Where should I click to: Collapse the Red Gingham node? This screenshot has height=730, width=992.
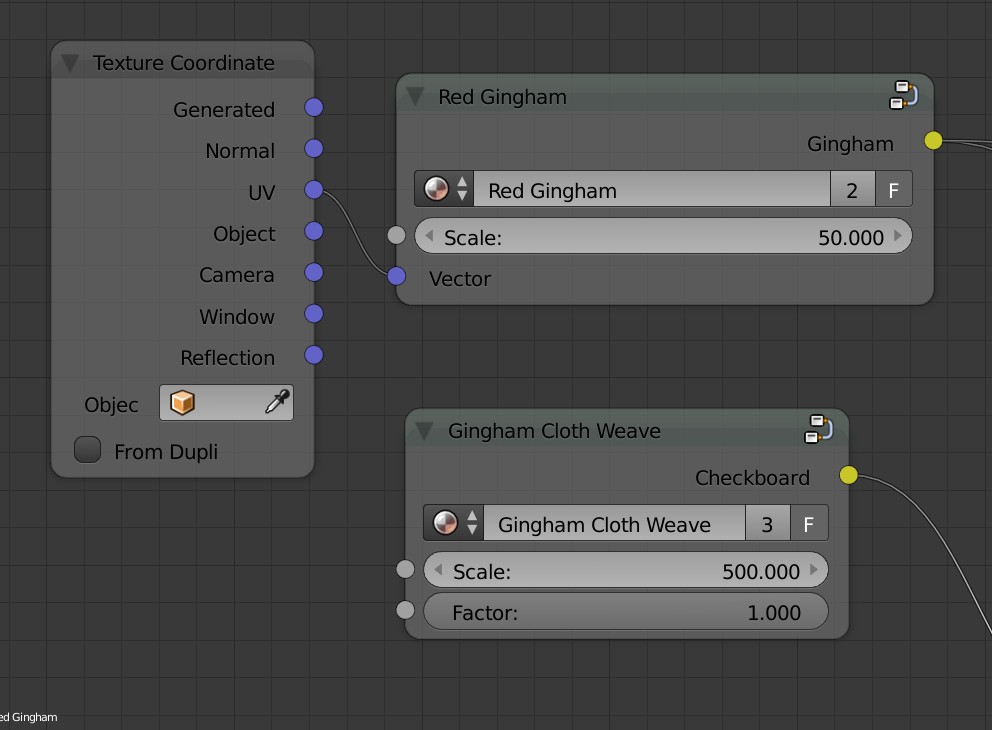(417, 96)
